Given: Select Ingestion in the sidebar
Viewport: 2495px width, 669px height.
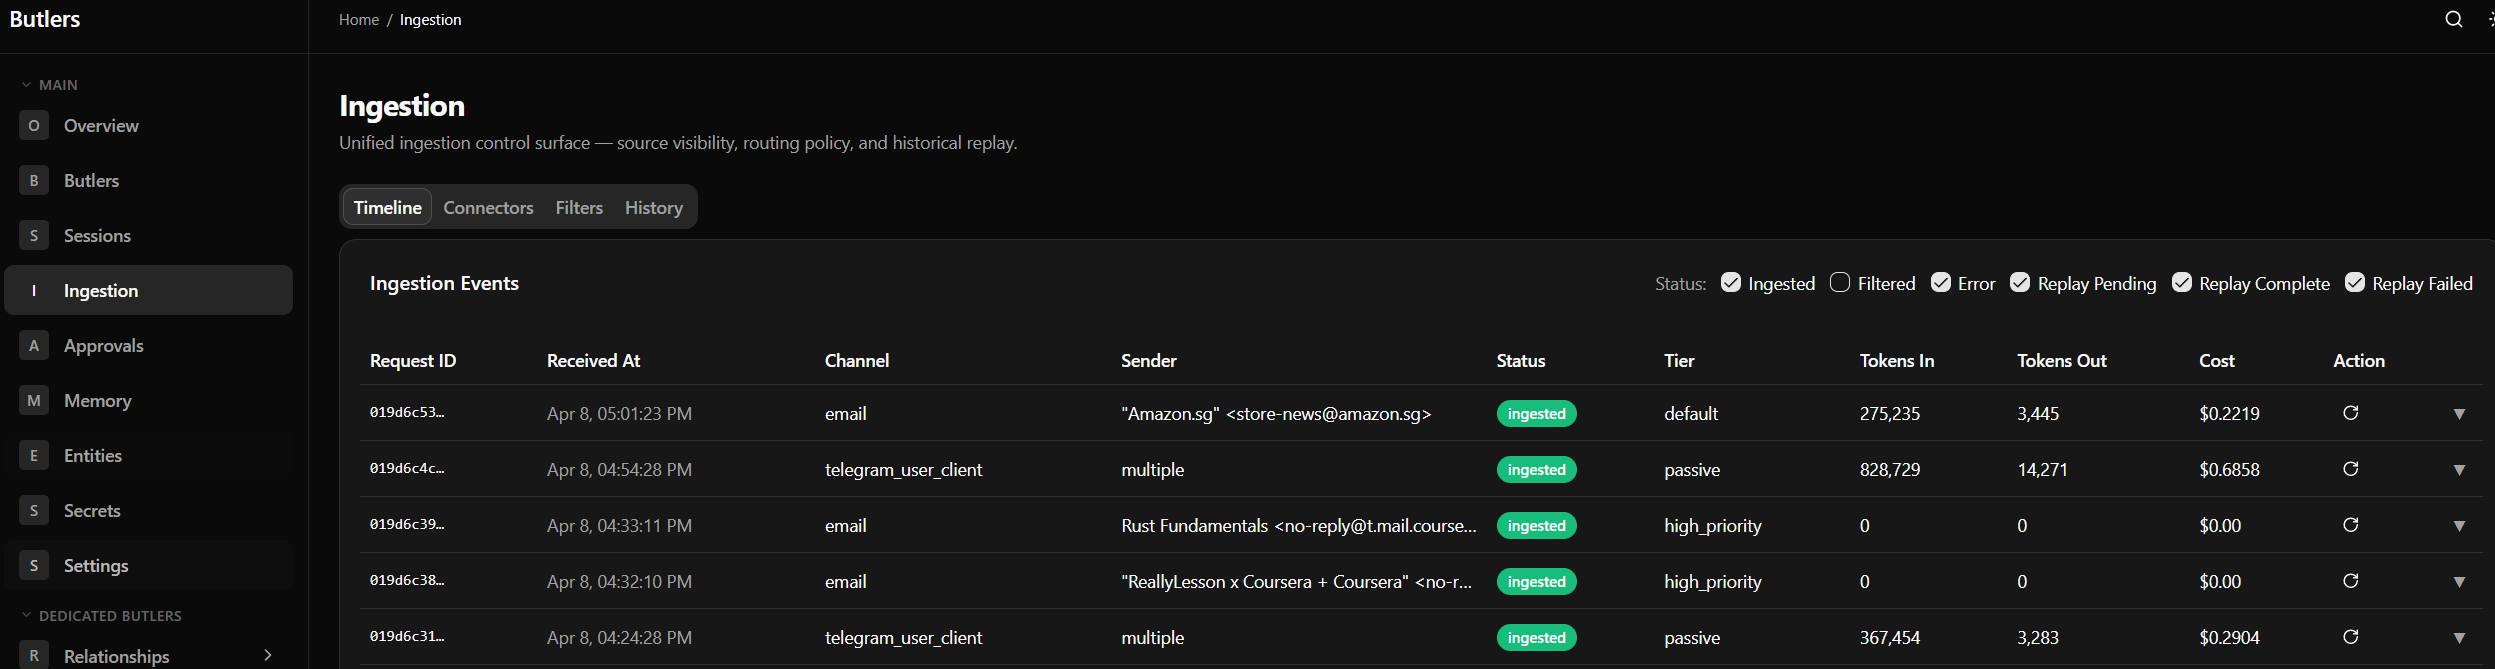Looking at the screenshot, I should [x=148, y=290].
